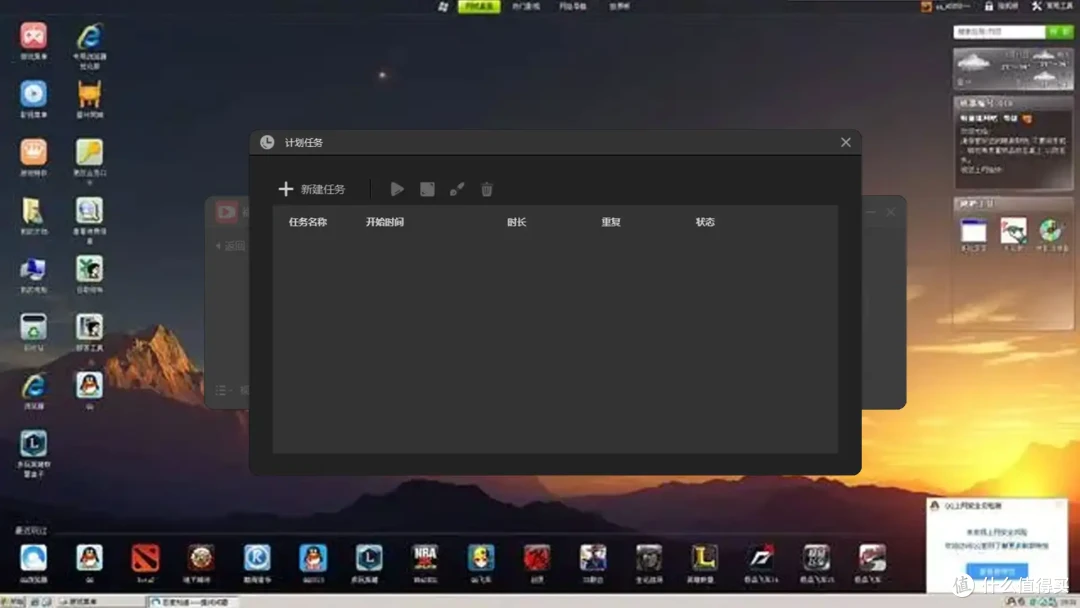
Task: Open the green disc thumbnail in right panel
Action: [x=1051, y=231]
